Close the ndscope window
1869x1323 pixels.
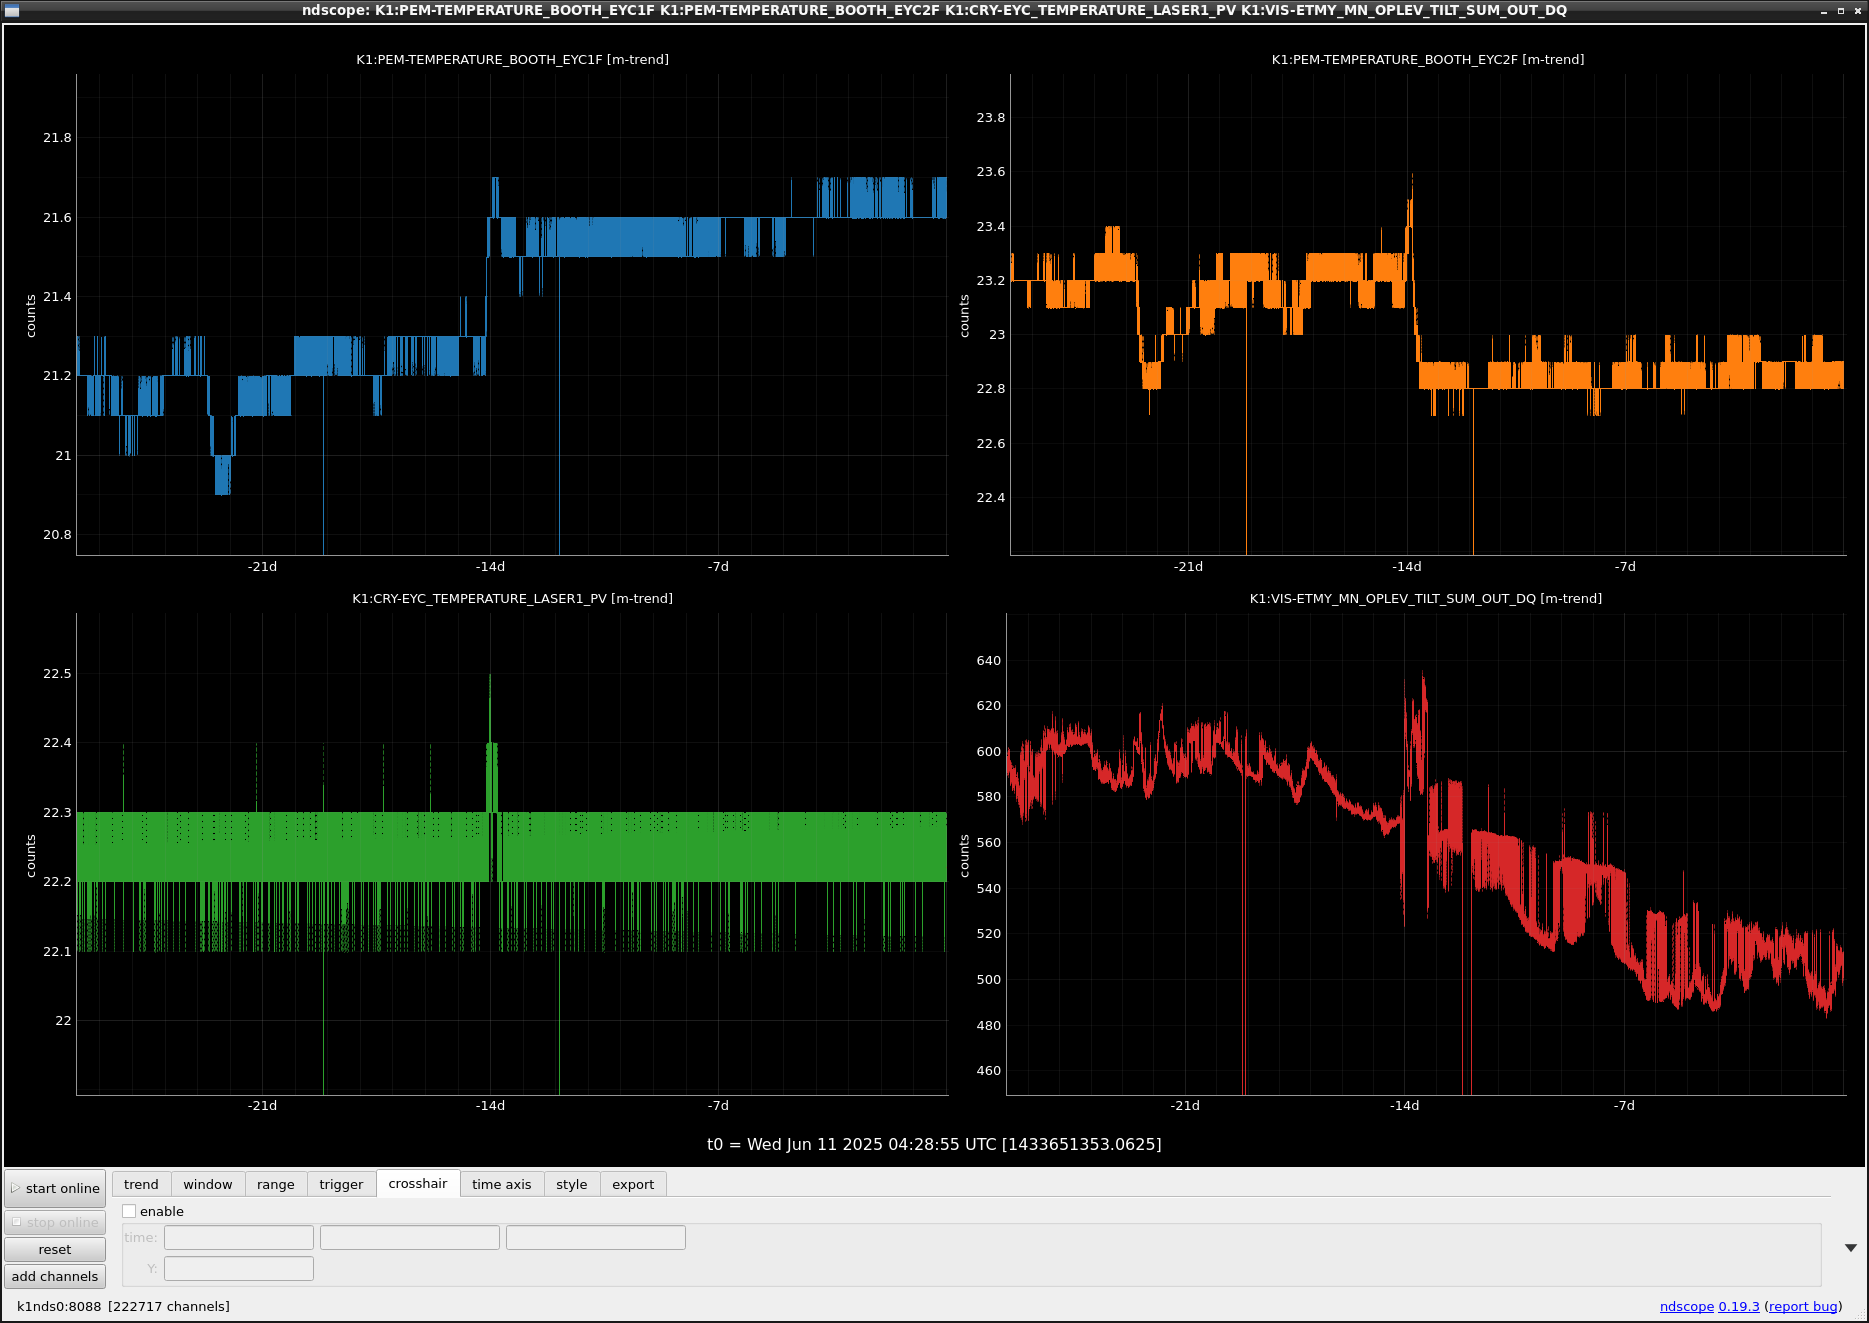(x=1856, y=10)
